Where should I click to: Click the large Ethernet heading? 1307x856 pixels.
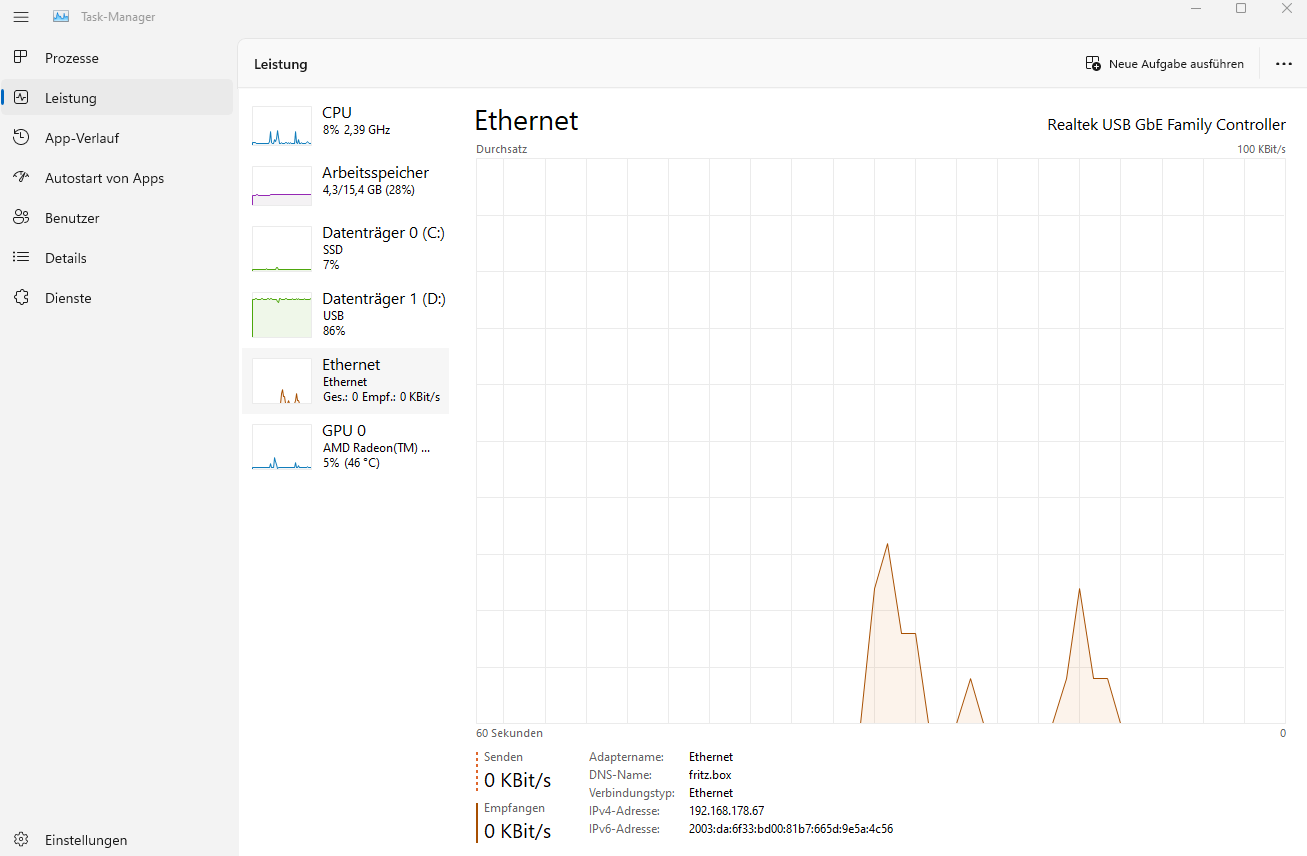click(526, 121)
